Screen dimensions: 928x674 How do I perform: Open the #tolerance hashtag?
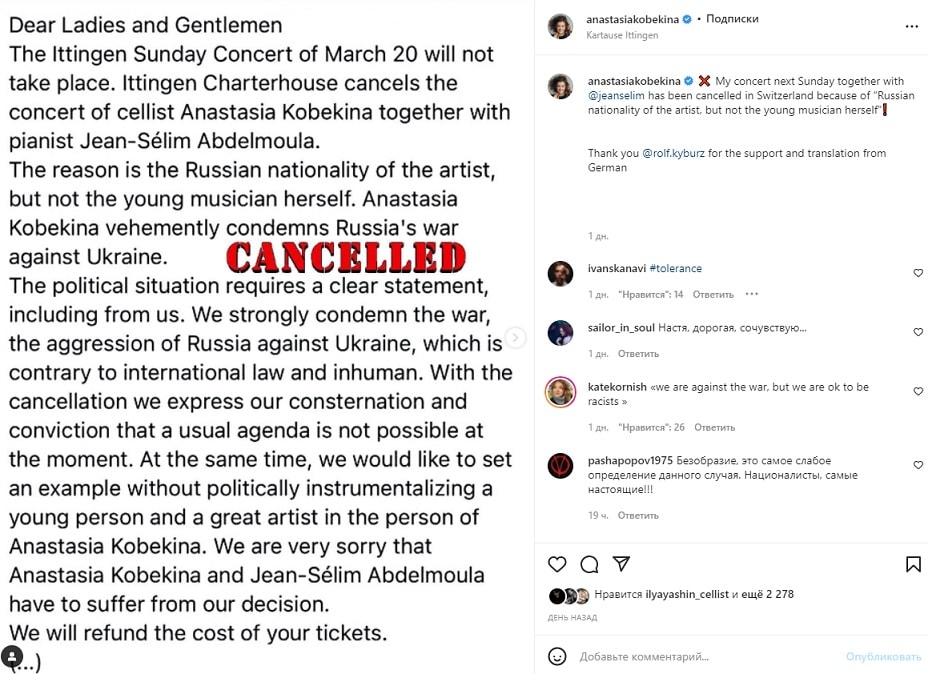675,268
